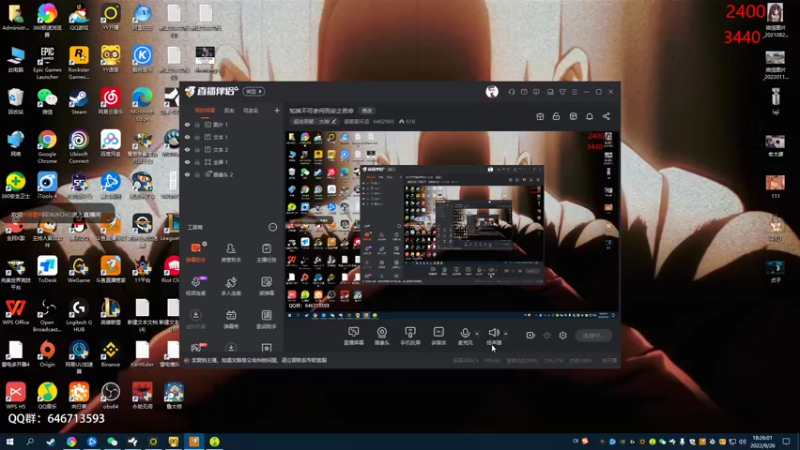Toggle the preview eye icon beside settings
Image resolution: width=800 pixels, height=450 pixels.
click(547, 335)
